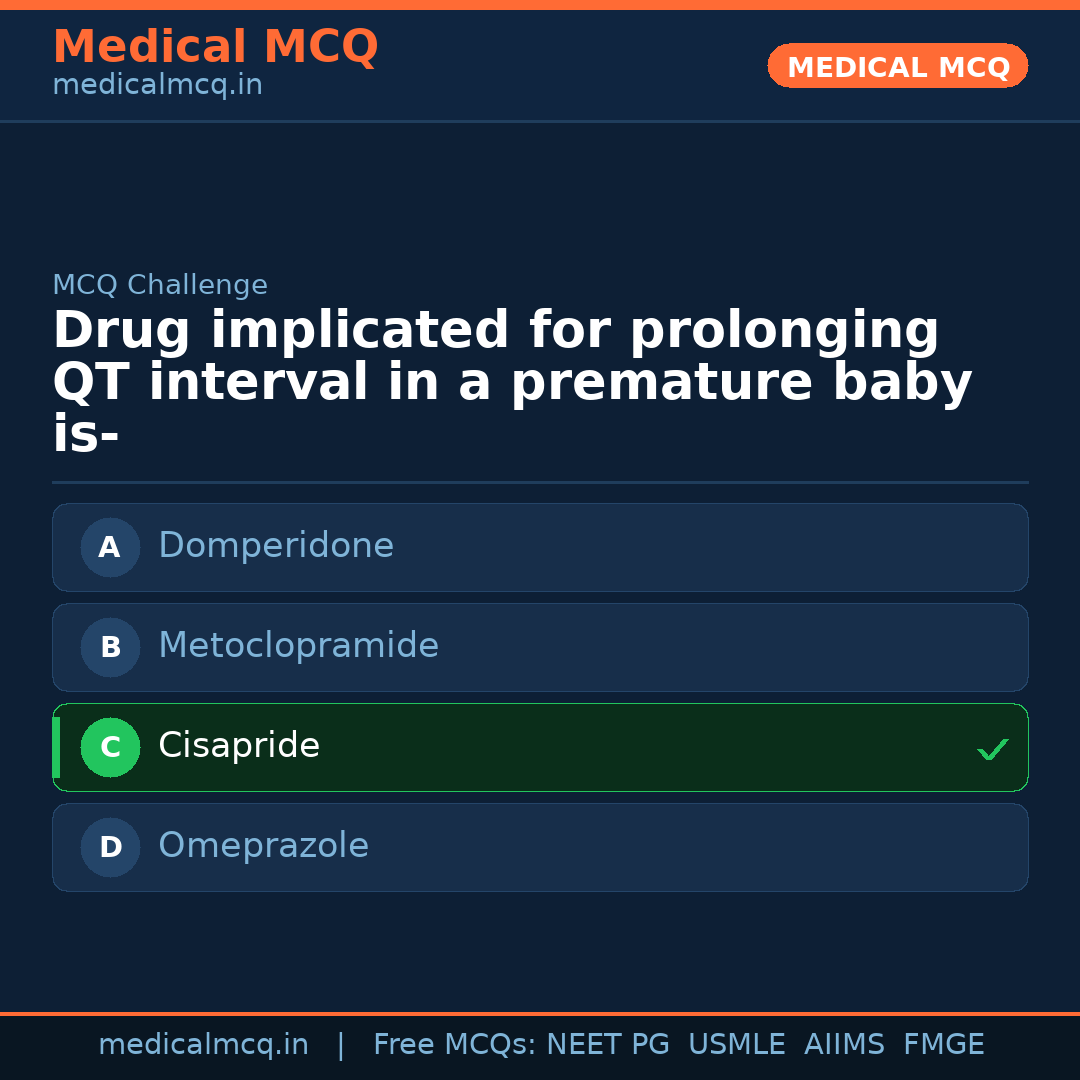The height and width of the screenshot is (1080, 1080).
Task: Switch to the USMLE section
Action: (x=737, y=1044)
